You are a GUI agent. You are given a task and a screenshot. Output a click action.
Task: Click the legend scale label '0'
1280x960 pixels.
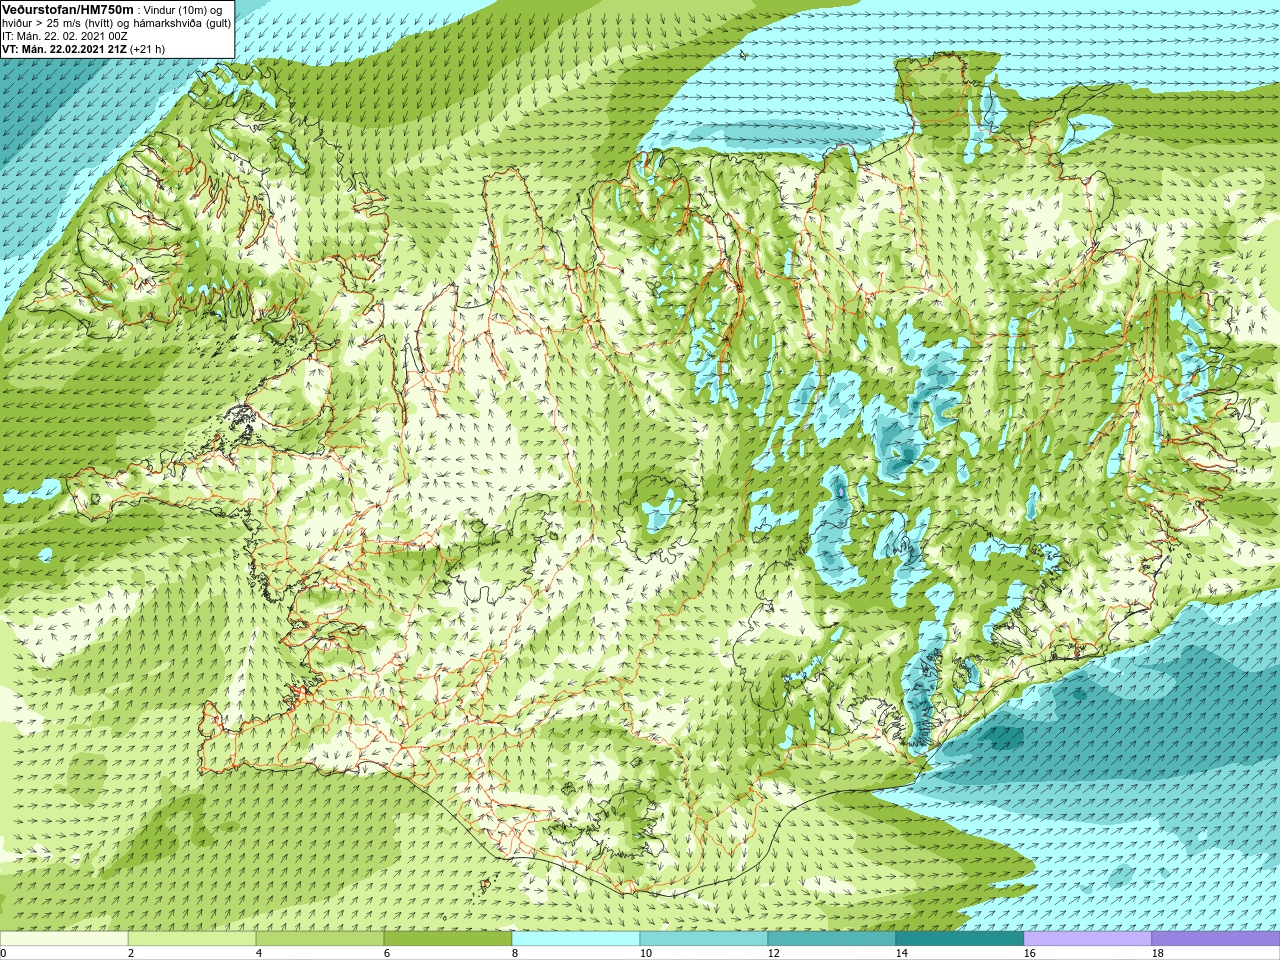click(3, 953)
